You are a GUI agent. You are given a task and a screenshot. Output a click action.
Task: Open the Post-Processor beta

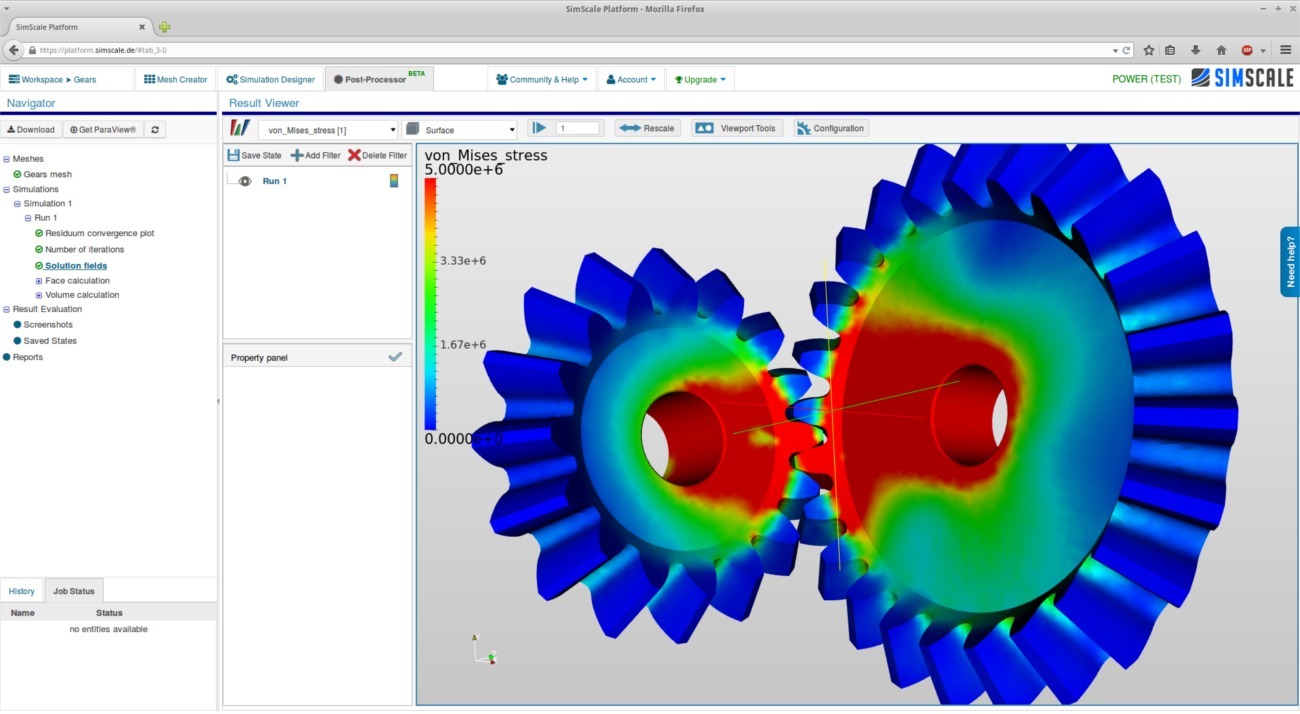point(373,78)
